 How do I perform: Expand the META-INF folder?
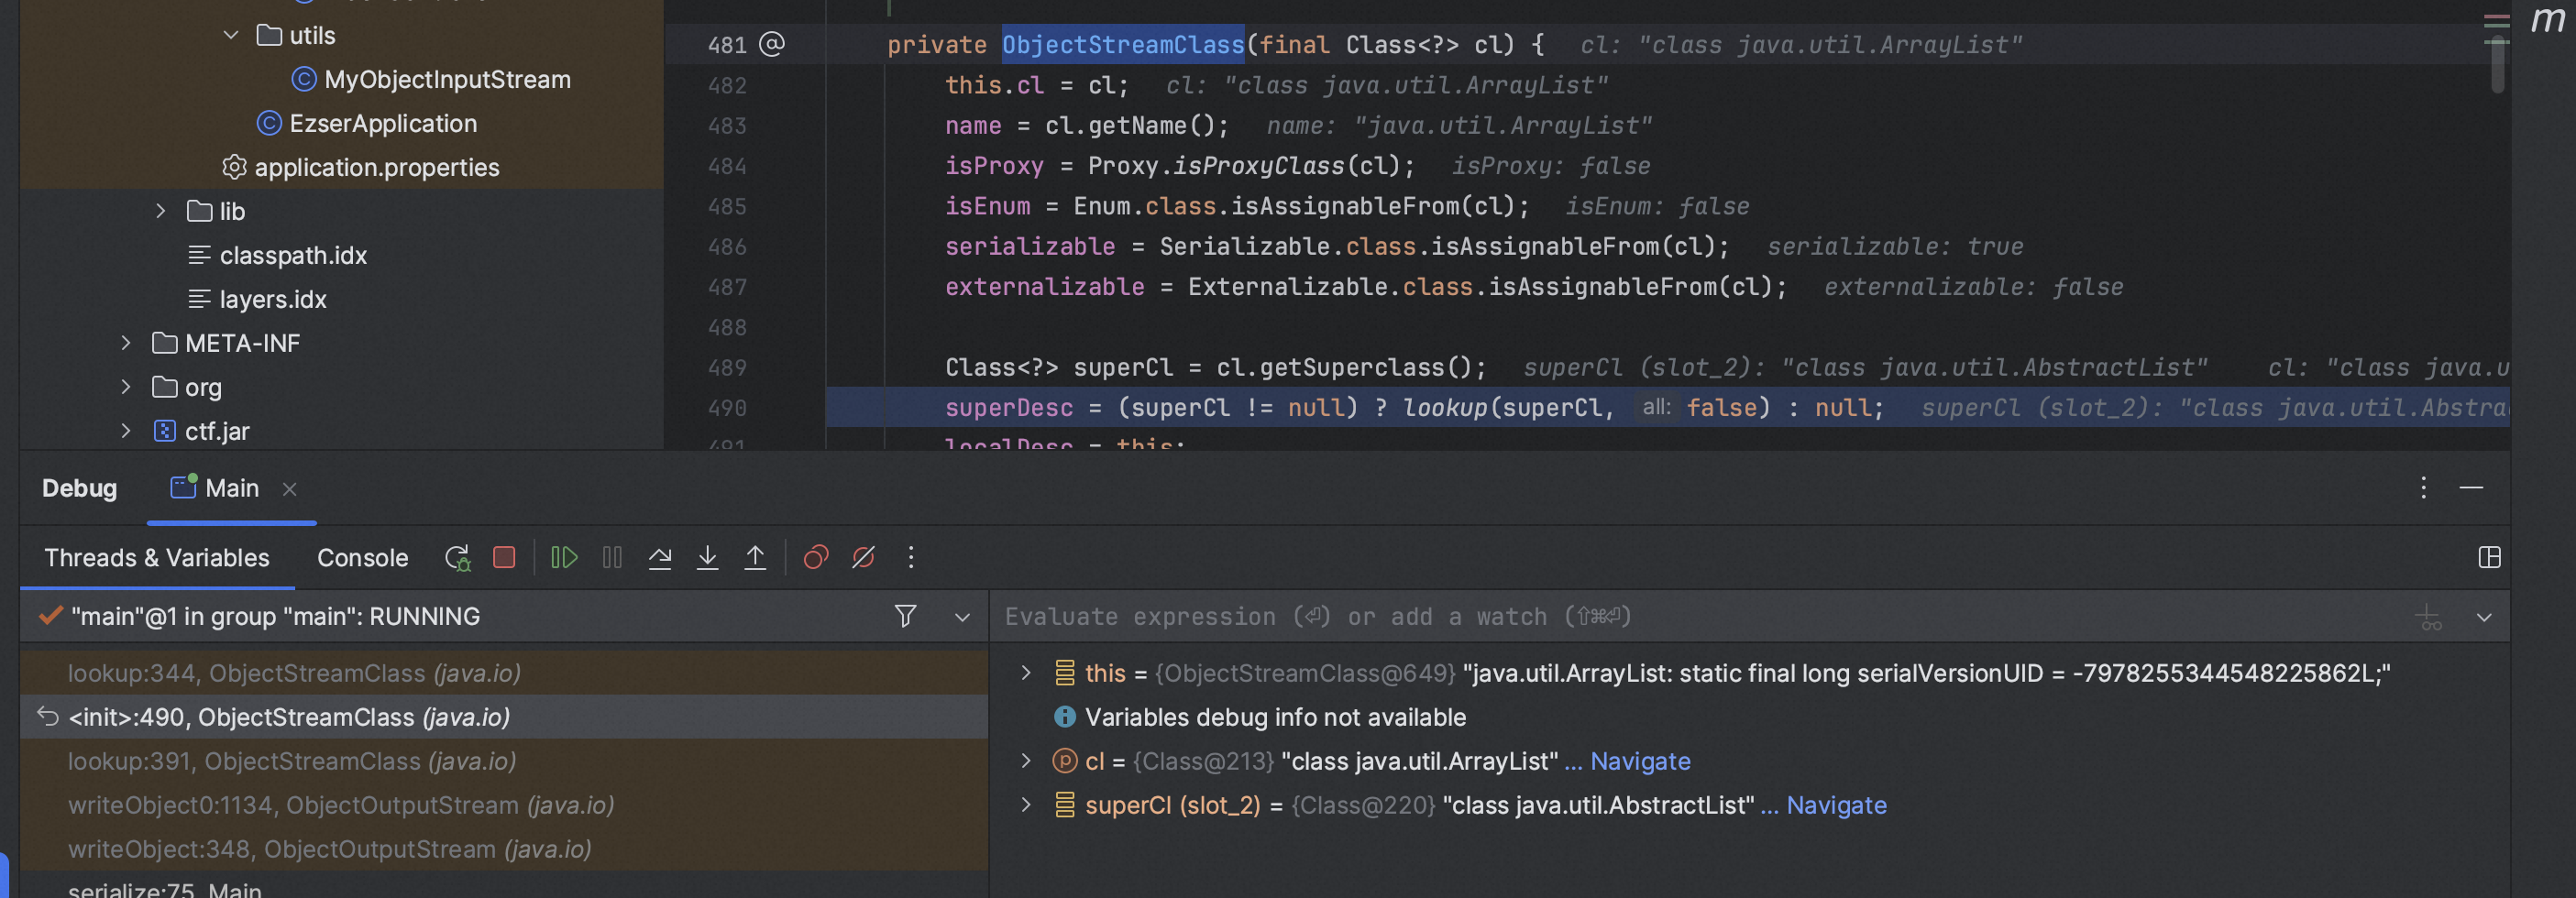click(x=125, y=343)
